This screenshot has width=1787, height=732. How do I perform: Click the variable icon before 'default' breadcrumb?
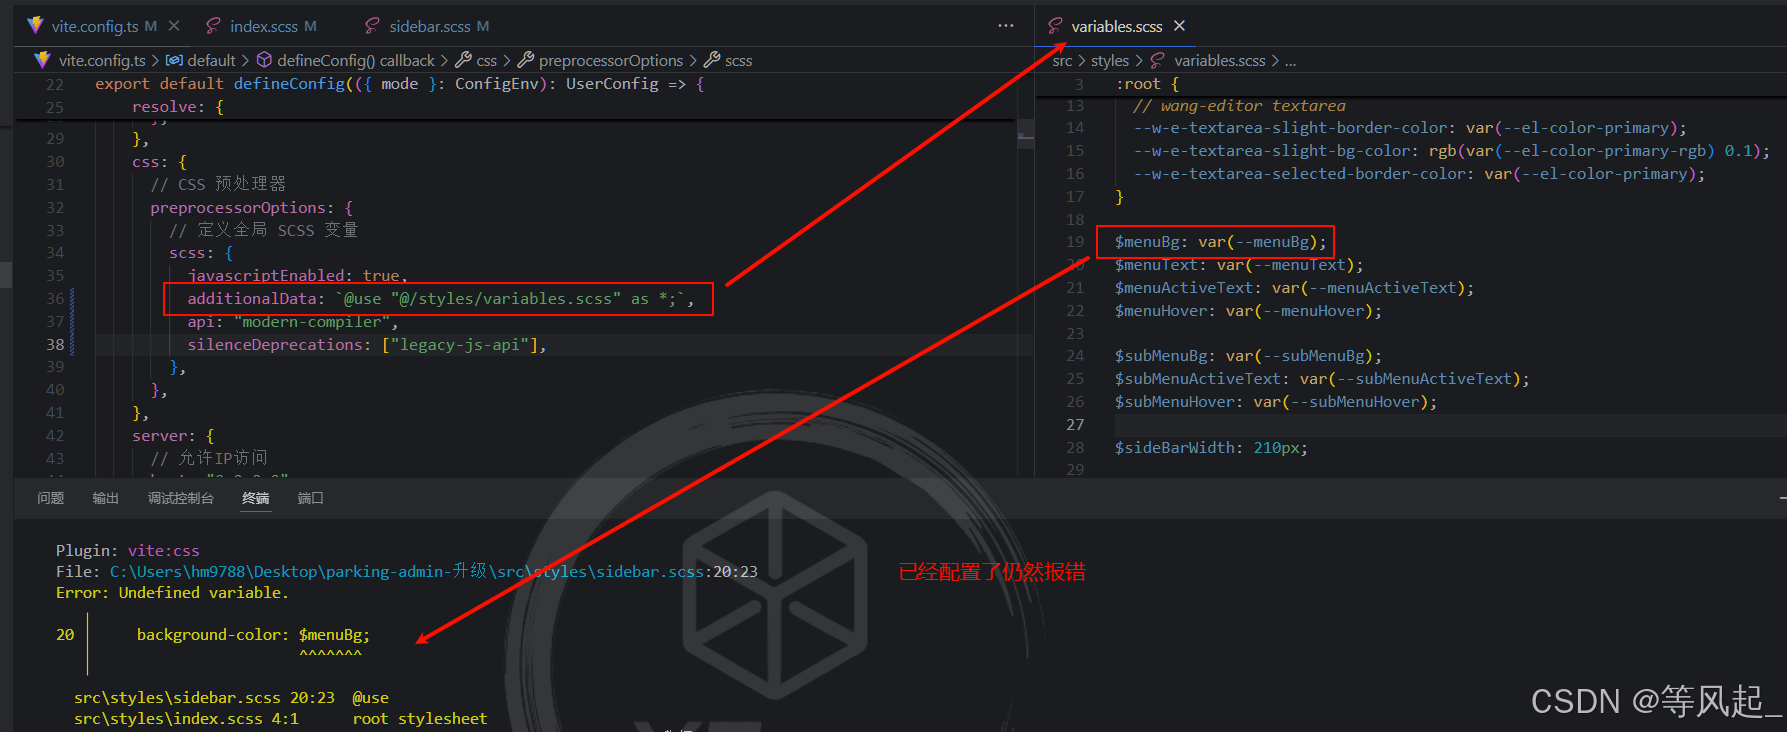point(174,61)
